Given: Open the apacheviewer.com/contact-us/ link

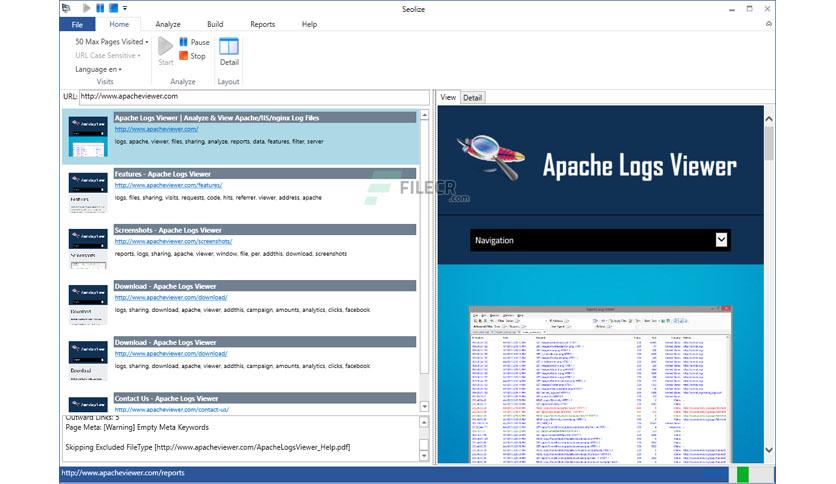Looking at the screenshot, I should 172,410.
